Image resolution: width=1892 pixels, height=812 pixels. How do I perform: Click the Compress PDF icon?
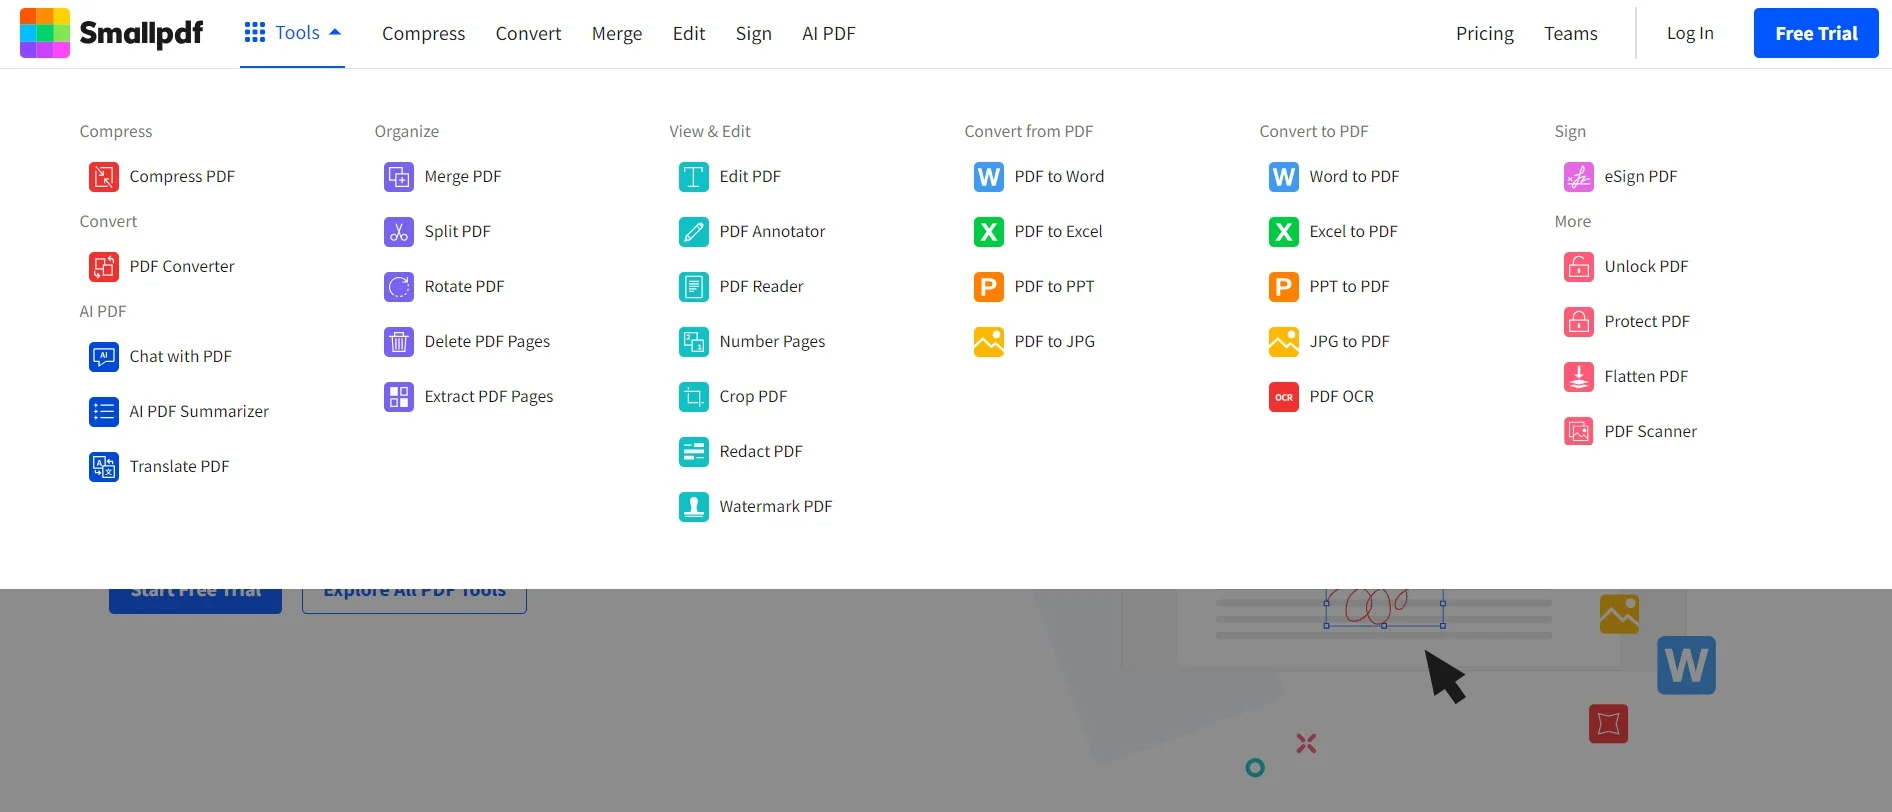pyautogui.click(x=104, y=177)
